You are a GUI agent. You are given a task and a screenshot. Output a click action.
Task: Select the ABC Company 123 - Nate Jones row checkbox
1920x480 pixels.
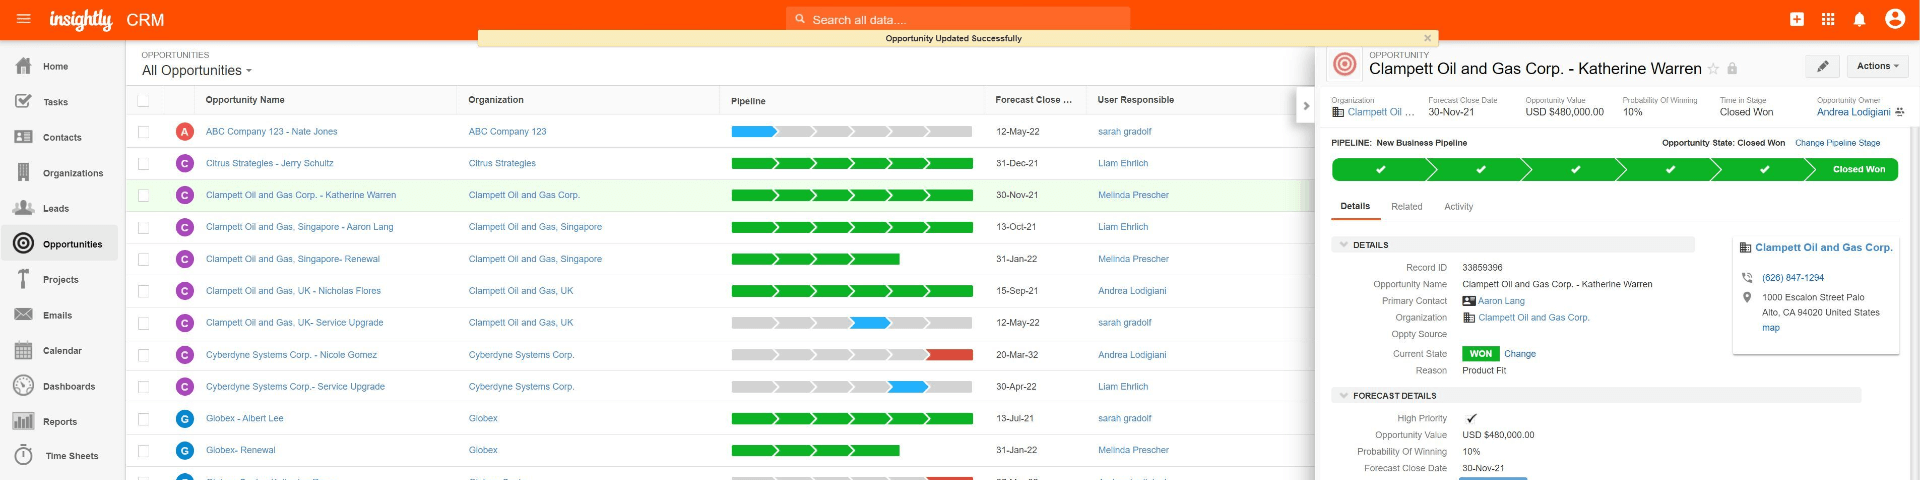pos(143,131)
